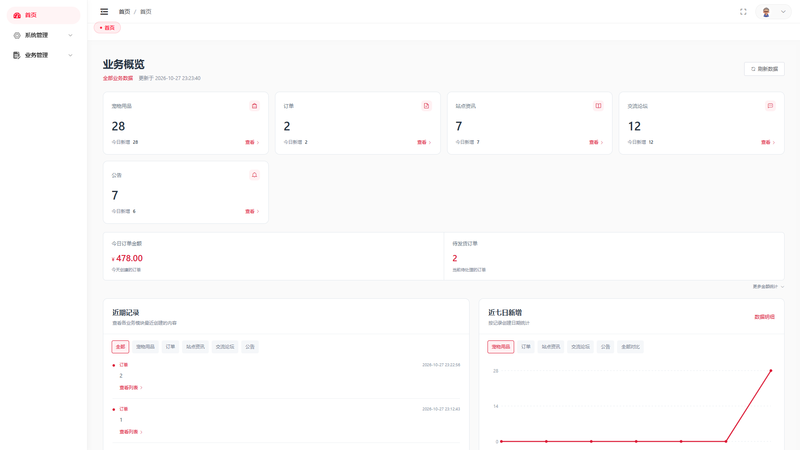Select 交流论坛 tab in 近七日新增 chart
800x450 pixels.
580,347
